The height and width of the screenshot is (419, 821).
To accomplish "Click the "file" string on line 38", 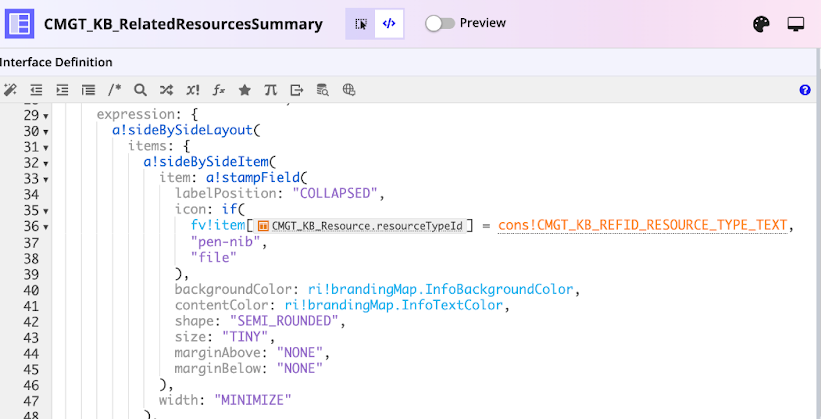I will pyautogui.click(x=214, y=257).
